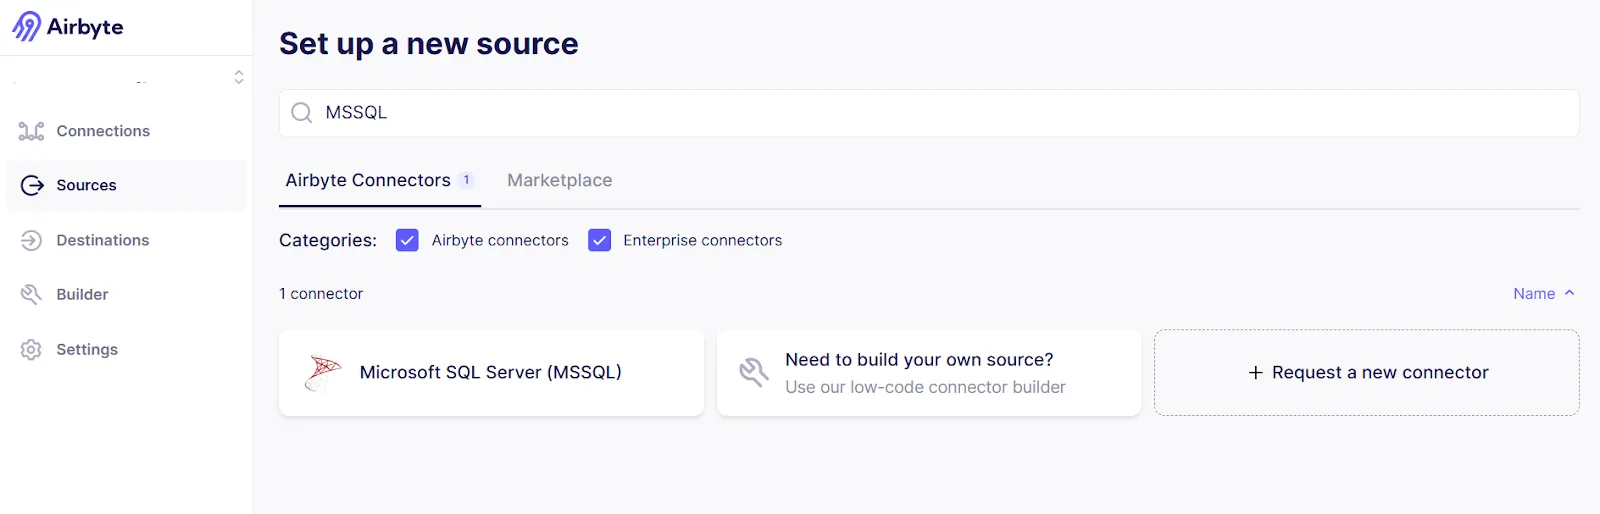Click the Builder wrench icon

click(x=32, y=294)
